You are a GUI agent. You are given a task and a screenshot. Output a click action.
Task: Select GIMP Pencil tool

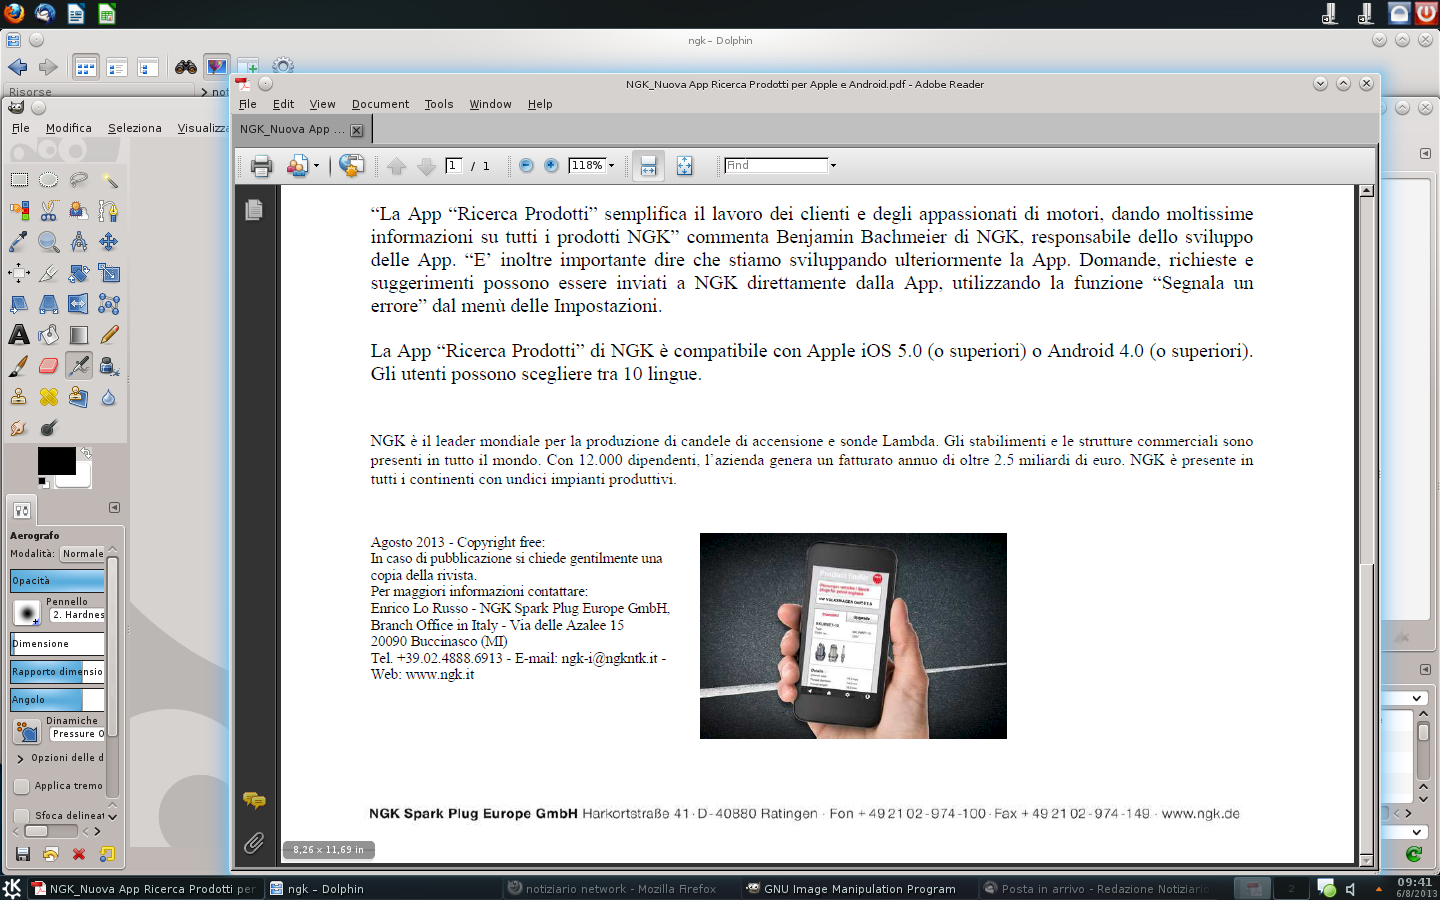click(109, 335)
